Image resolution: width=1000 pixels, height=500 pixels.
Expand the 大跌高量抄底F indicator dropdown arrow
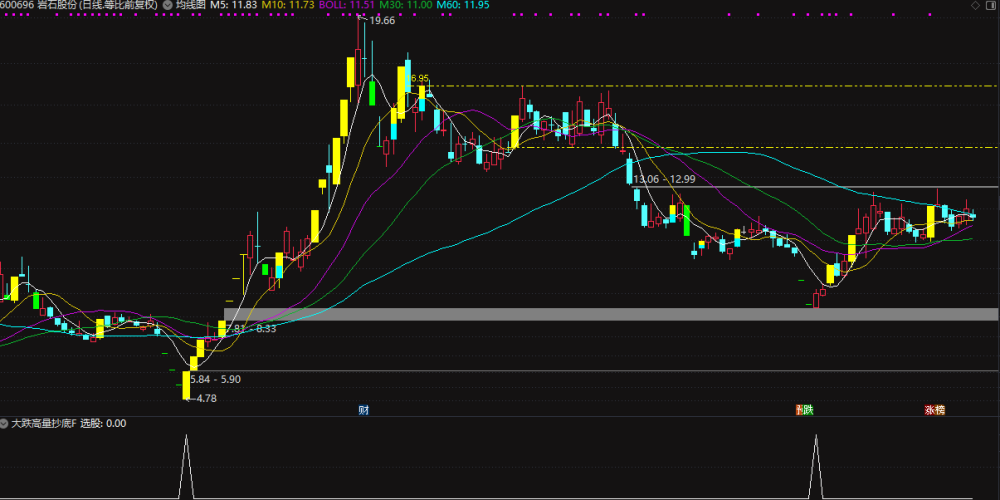click(x=5, y=423)
